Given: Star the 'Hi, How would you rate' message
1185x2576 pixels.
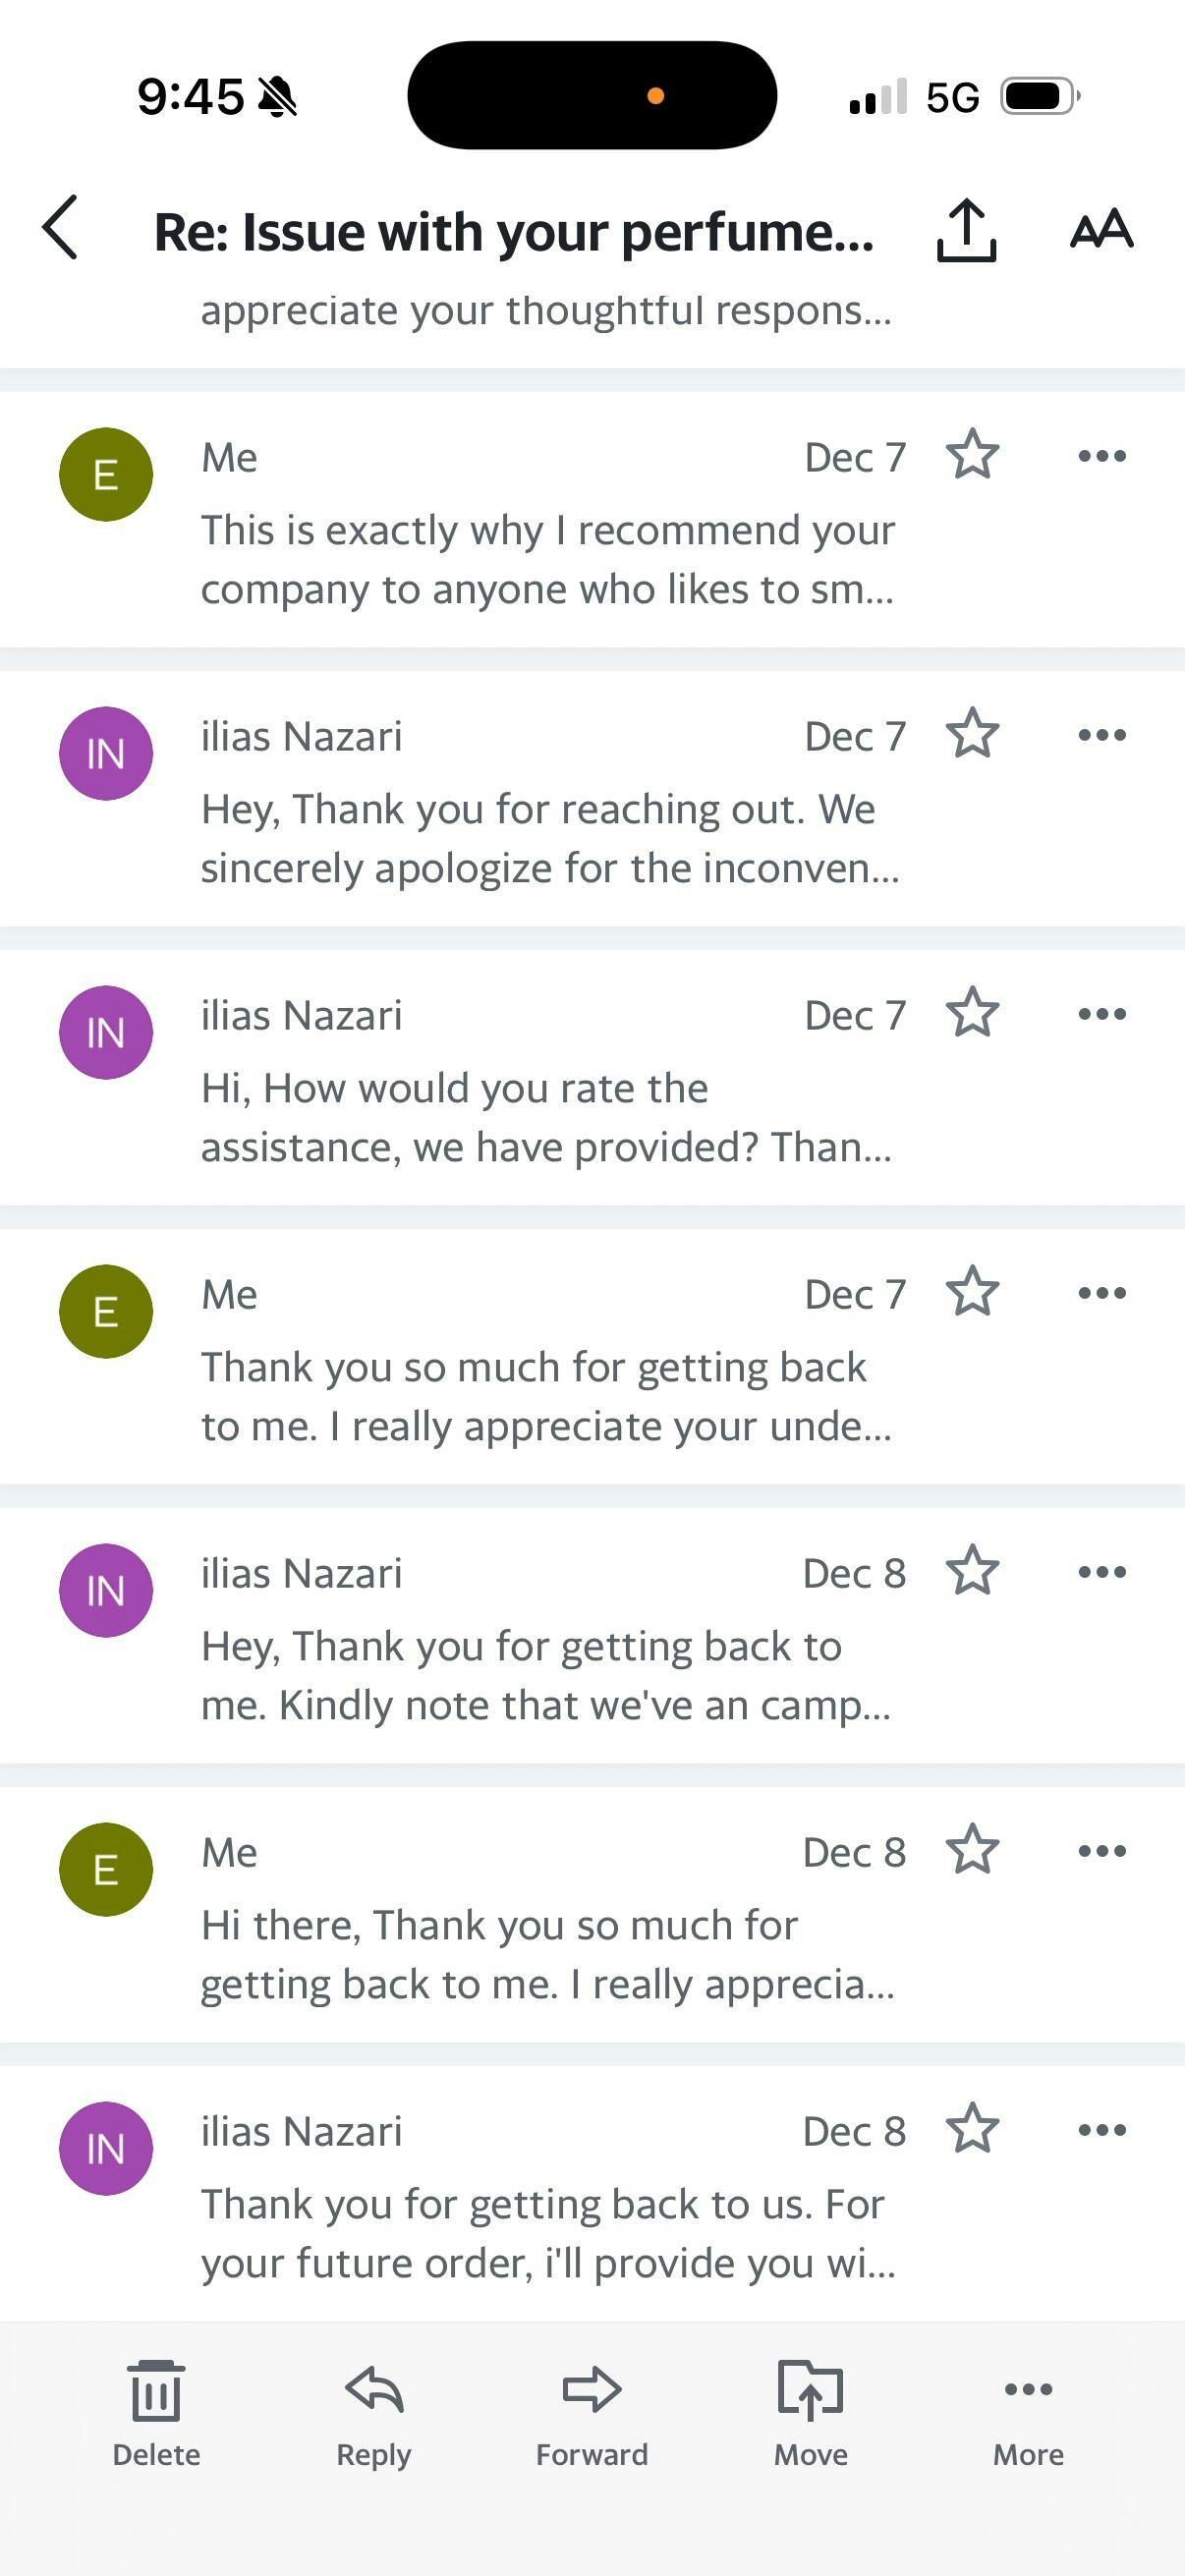Looking at the screenshot, I should [x=972, y=1014].
